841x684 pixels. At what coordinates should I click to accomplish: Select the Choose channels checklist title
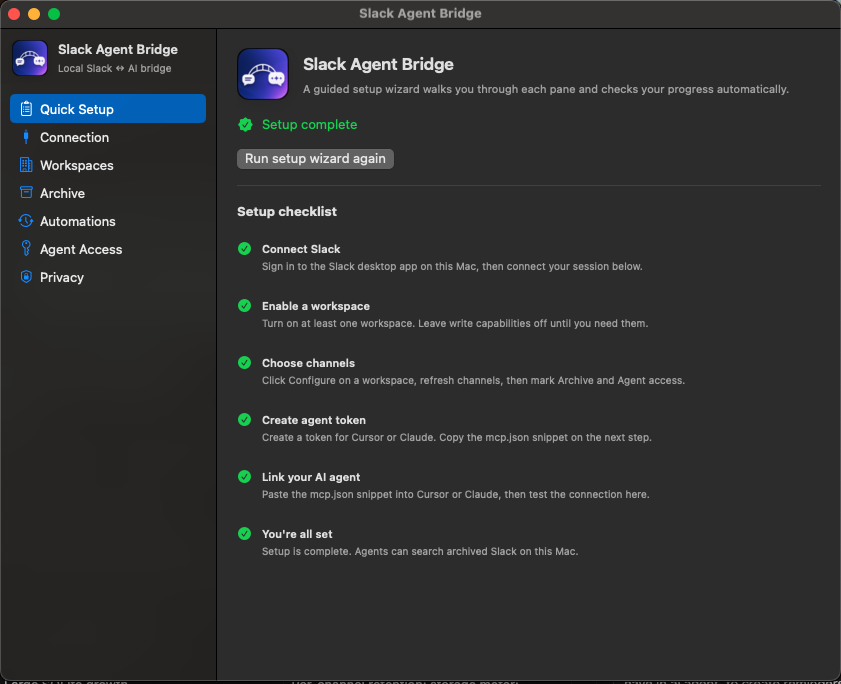(x=308, y=363)
